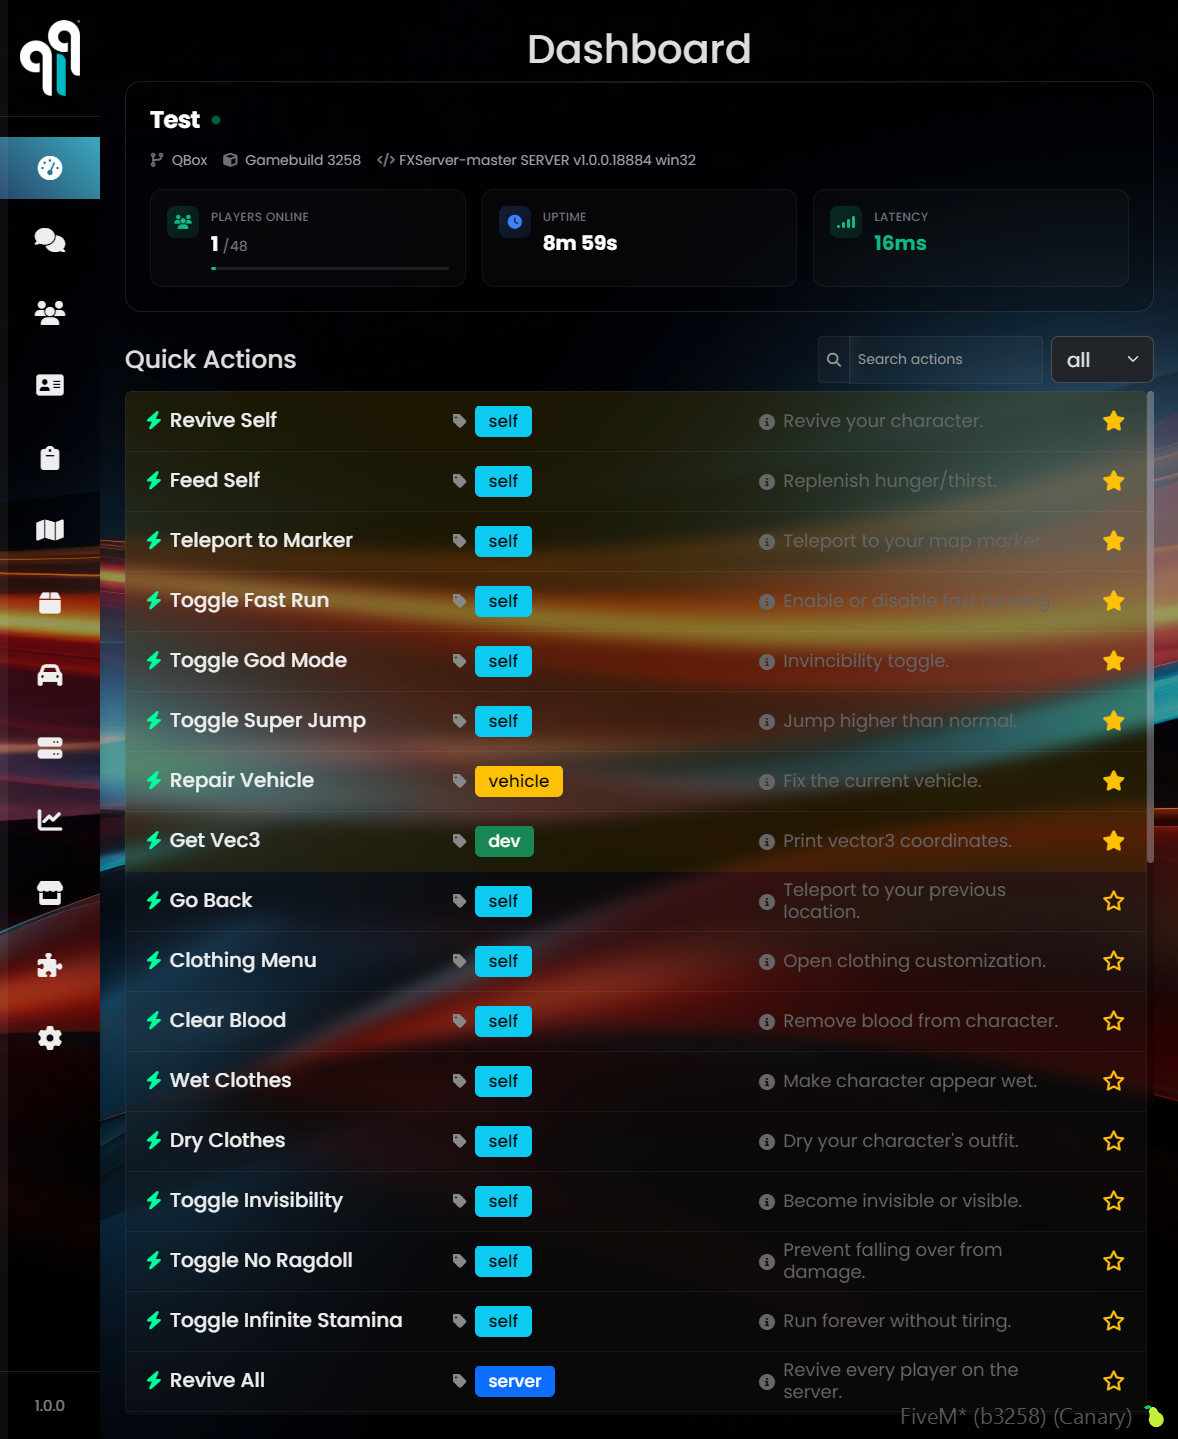
Task: Open the chat bubbles sidebar icon
Action: coord(50,240)
